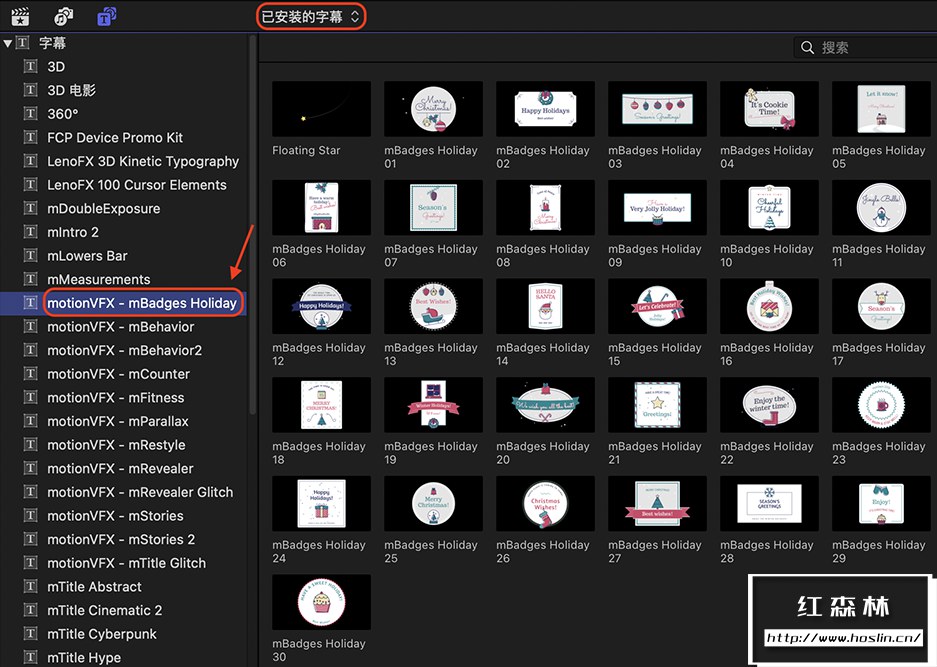Select mBadges Holiday 20 thumbnail
Screen dimensions: 937x667
(x=546, y=405)
